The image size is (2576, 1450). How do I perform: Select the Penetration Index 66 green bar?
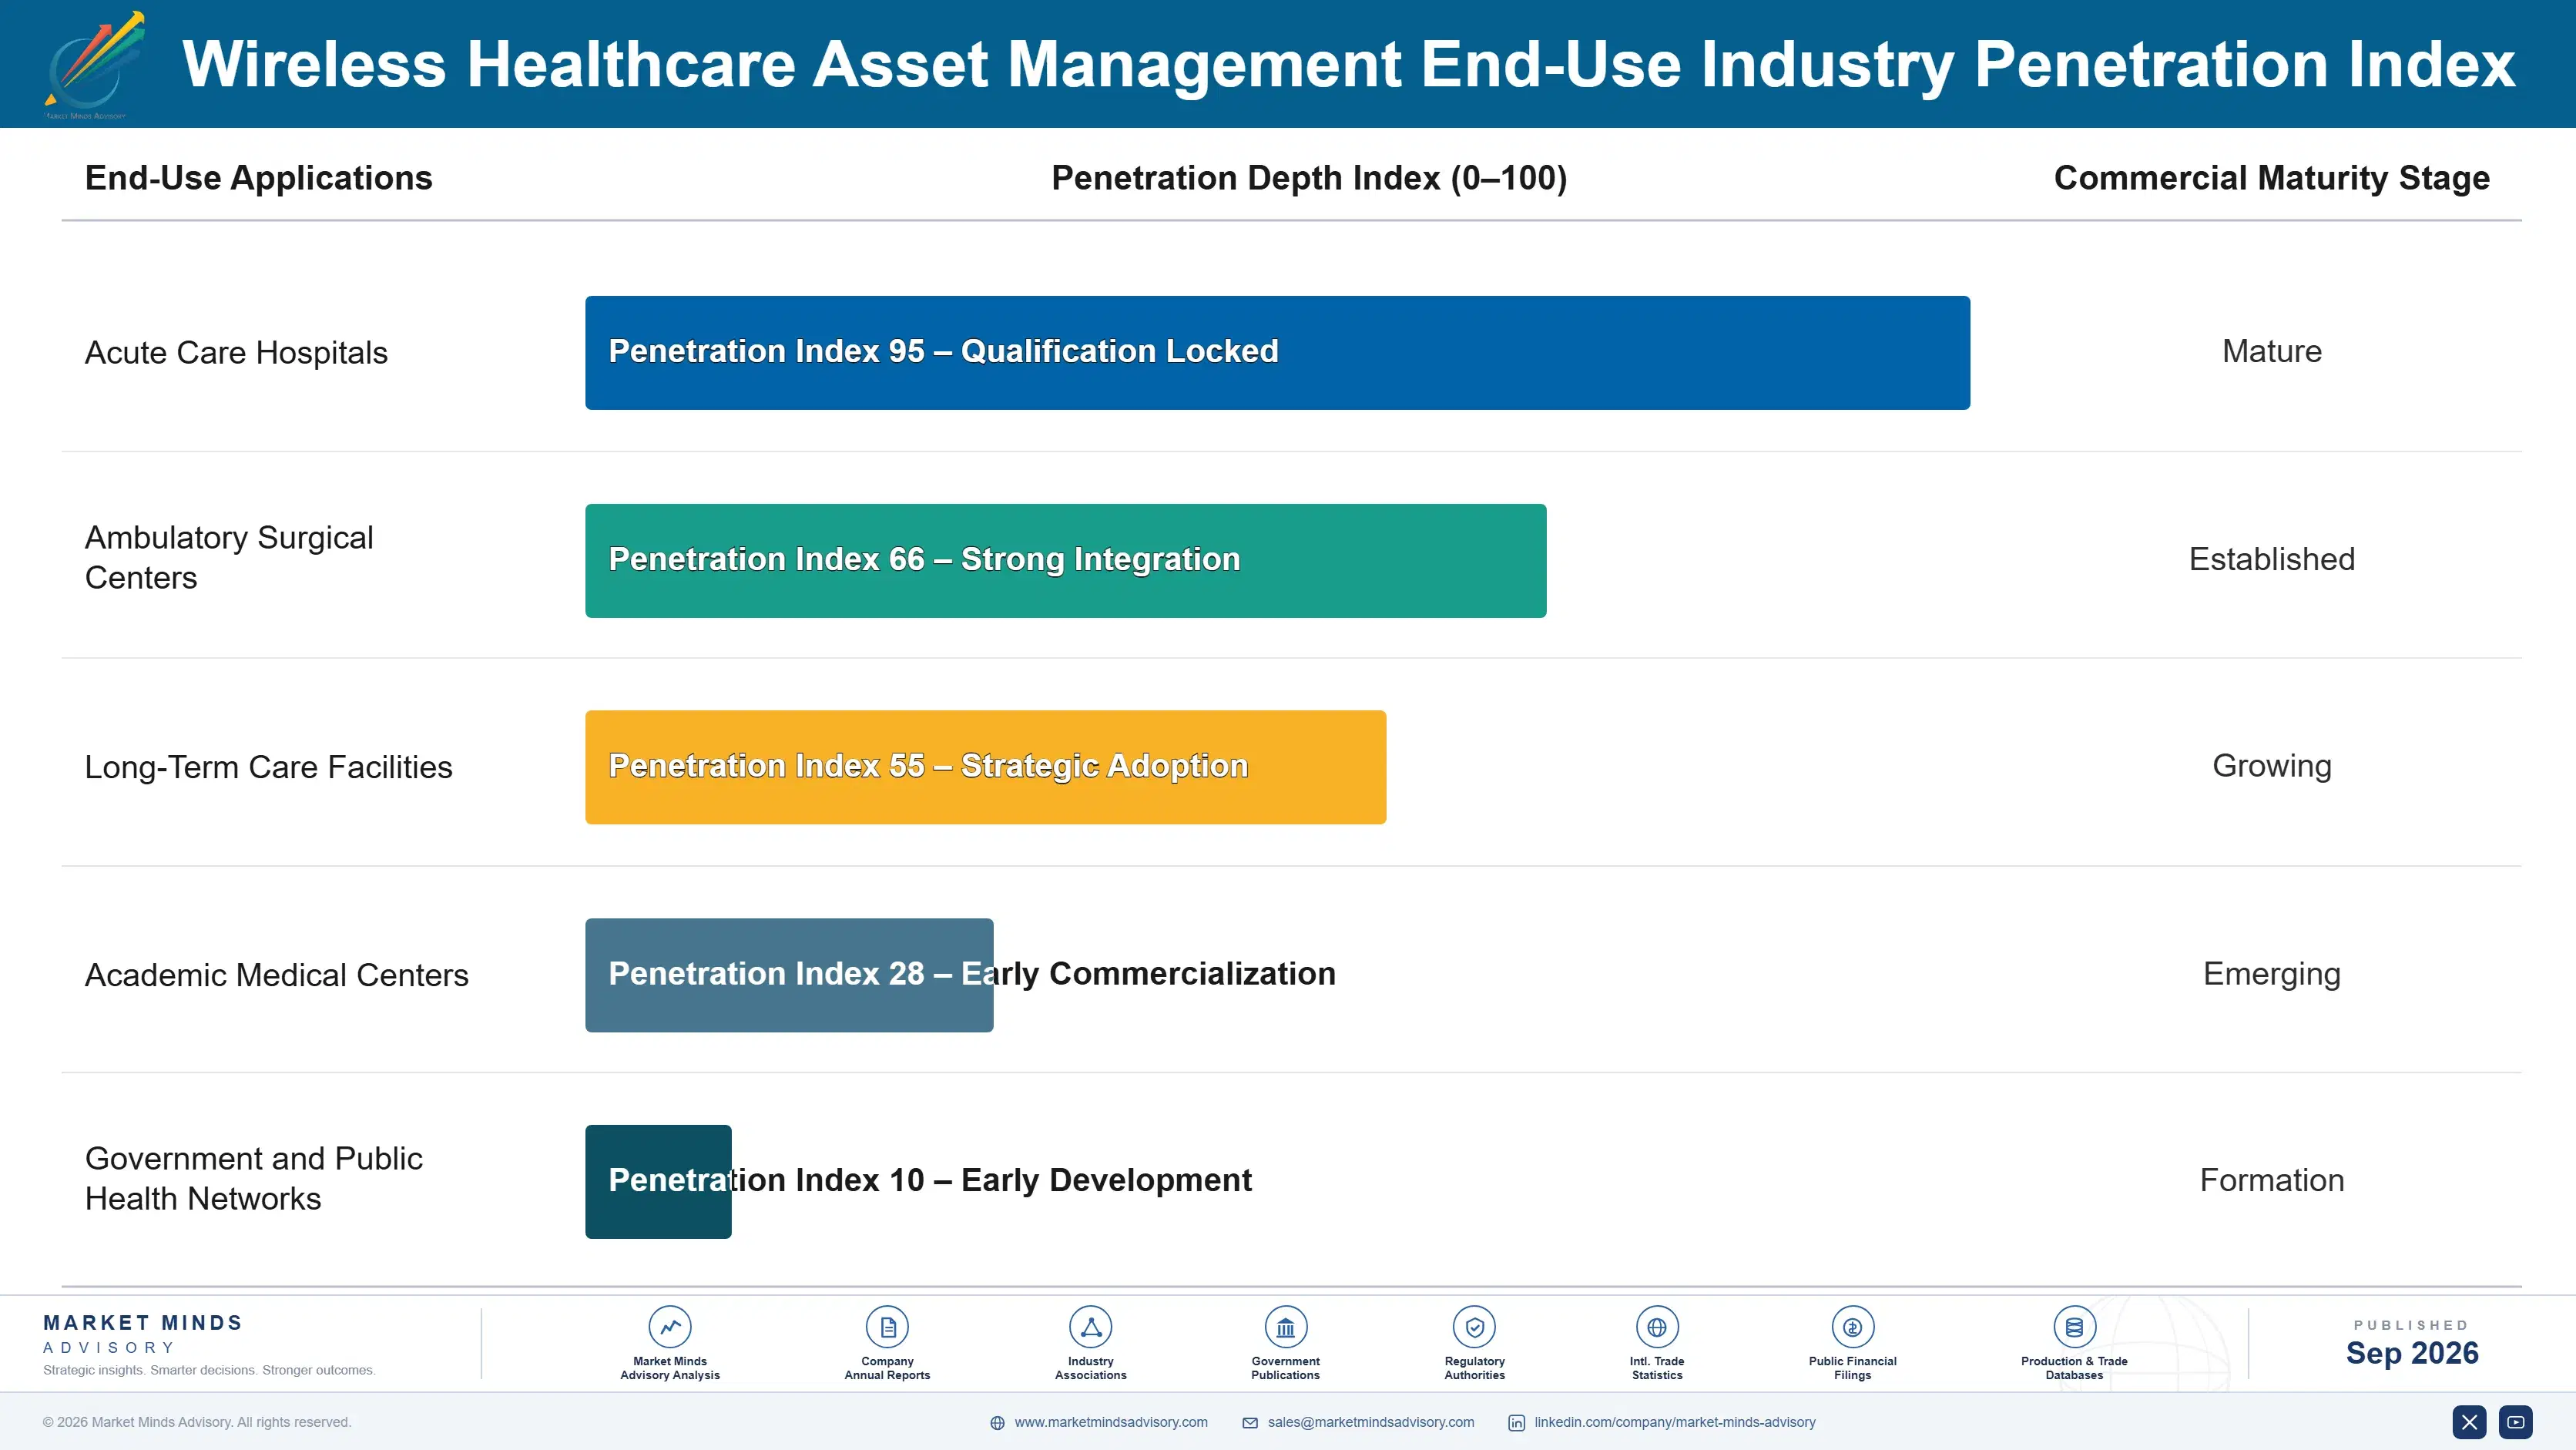(x=1065, y=560)
